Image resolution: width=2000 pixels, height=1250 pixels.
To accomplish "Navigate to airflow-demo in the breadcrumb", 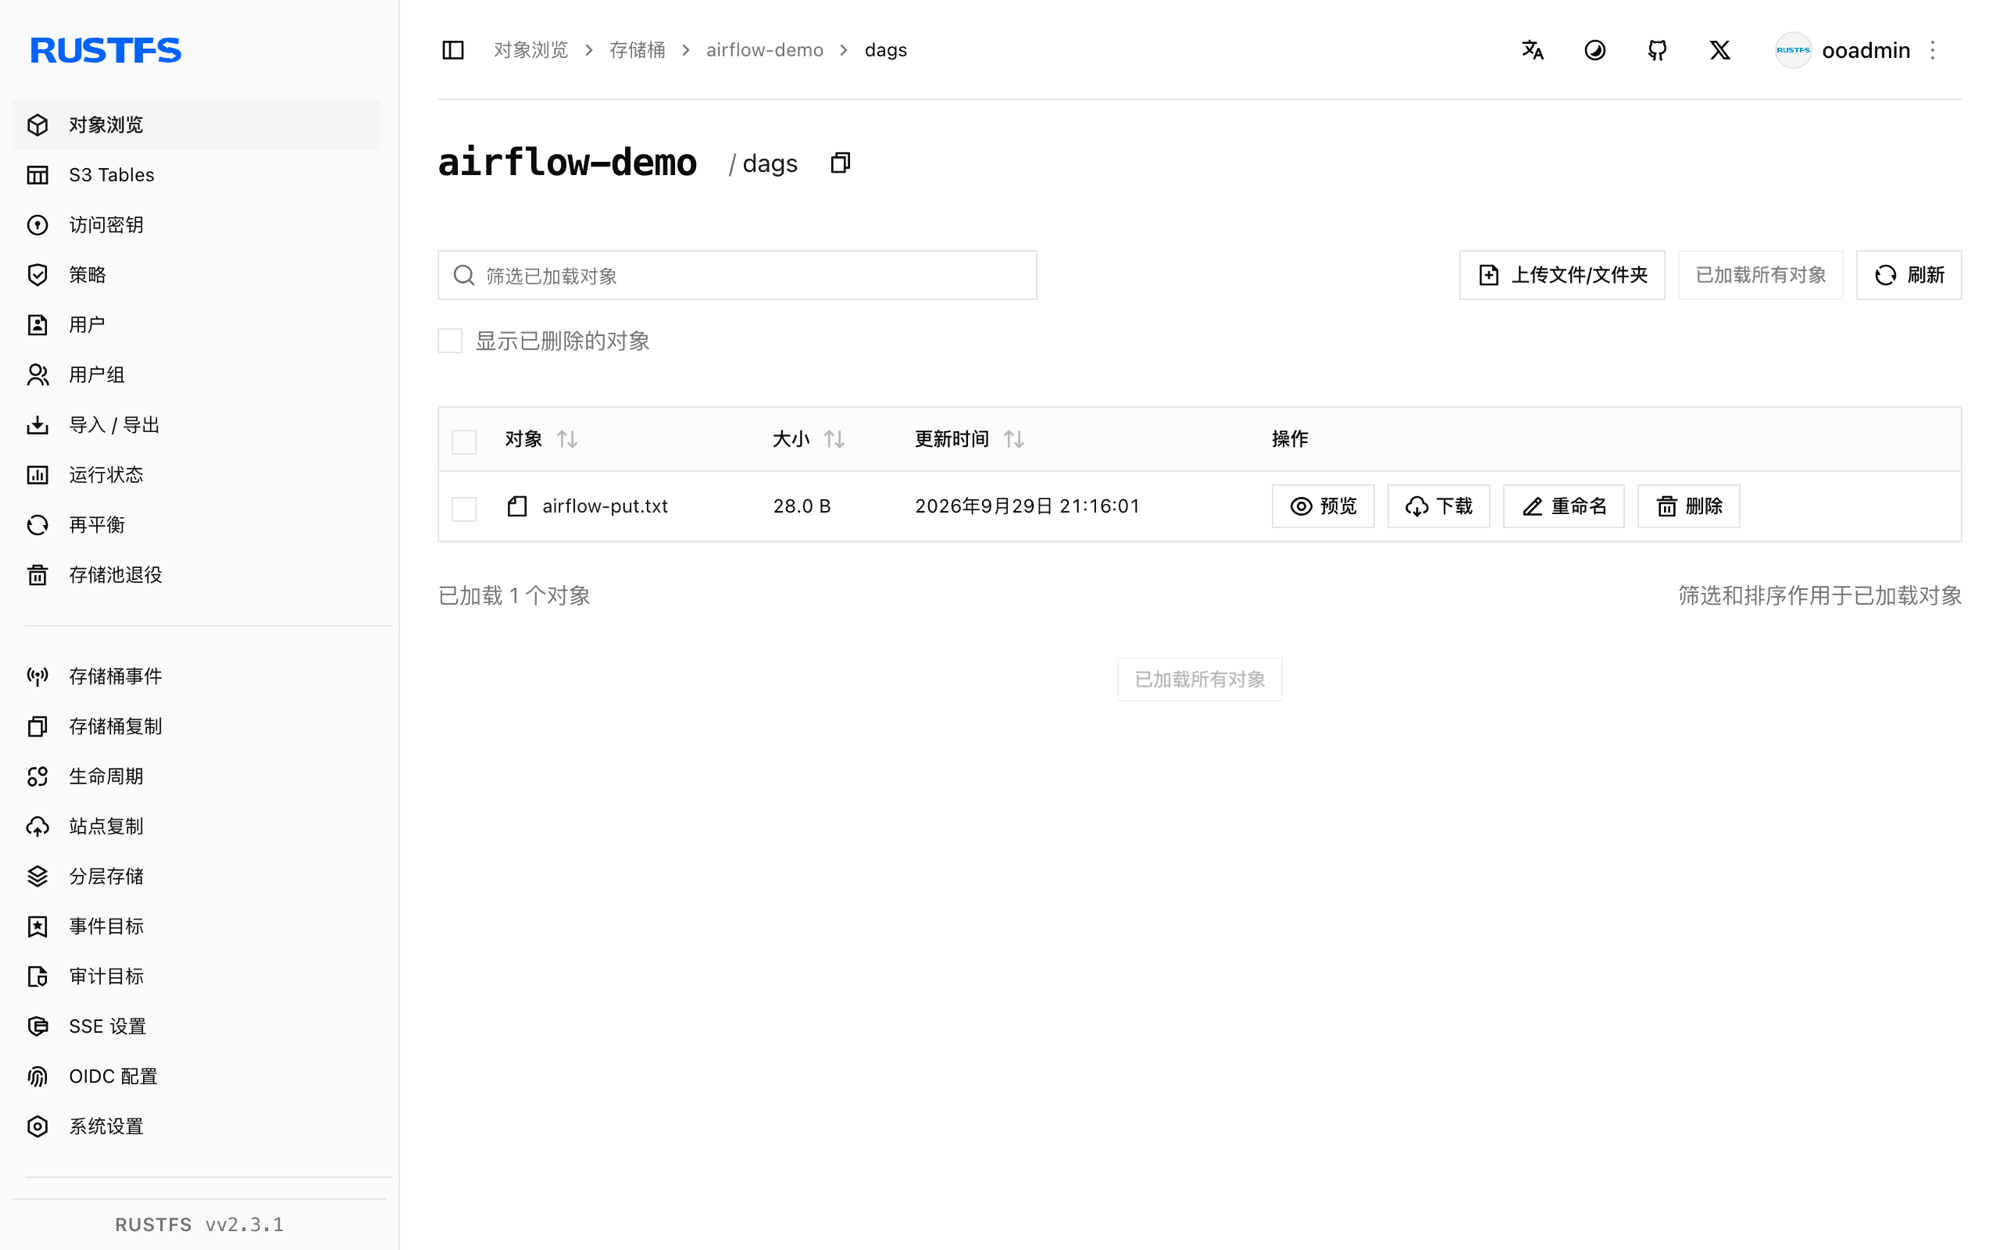I will click(x=765, y=50).
